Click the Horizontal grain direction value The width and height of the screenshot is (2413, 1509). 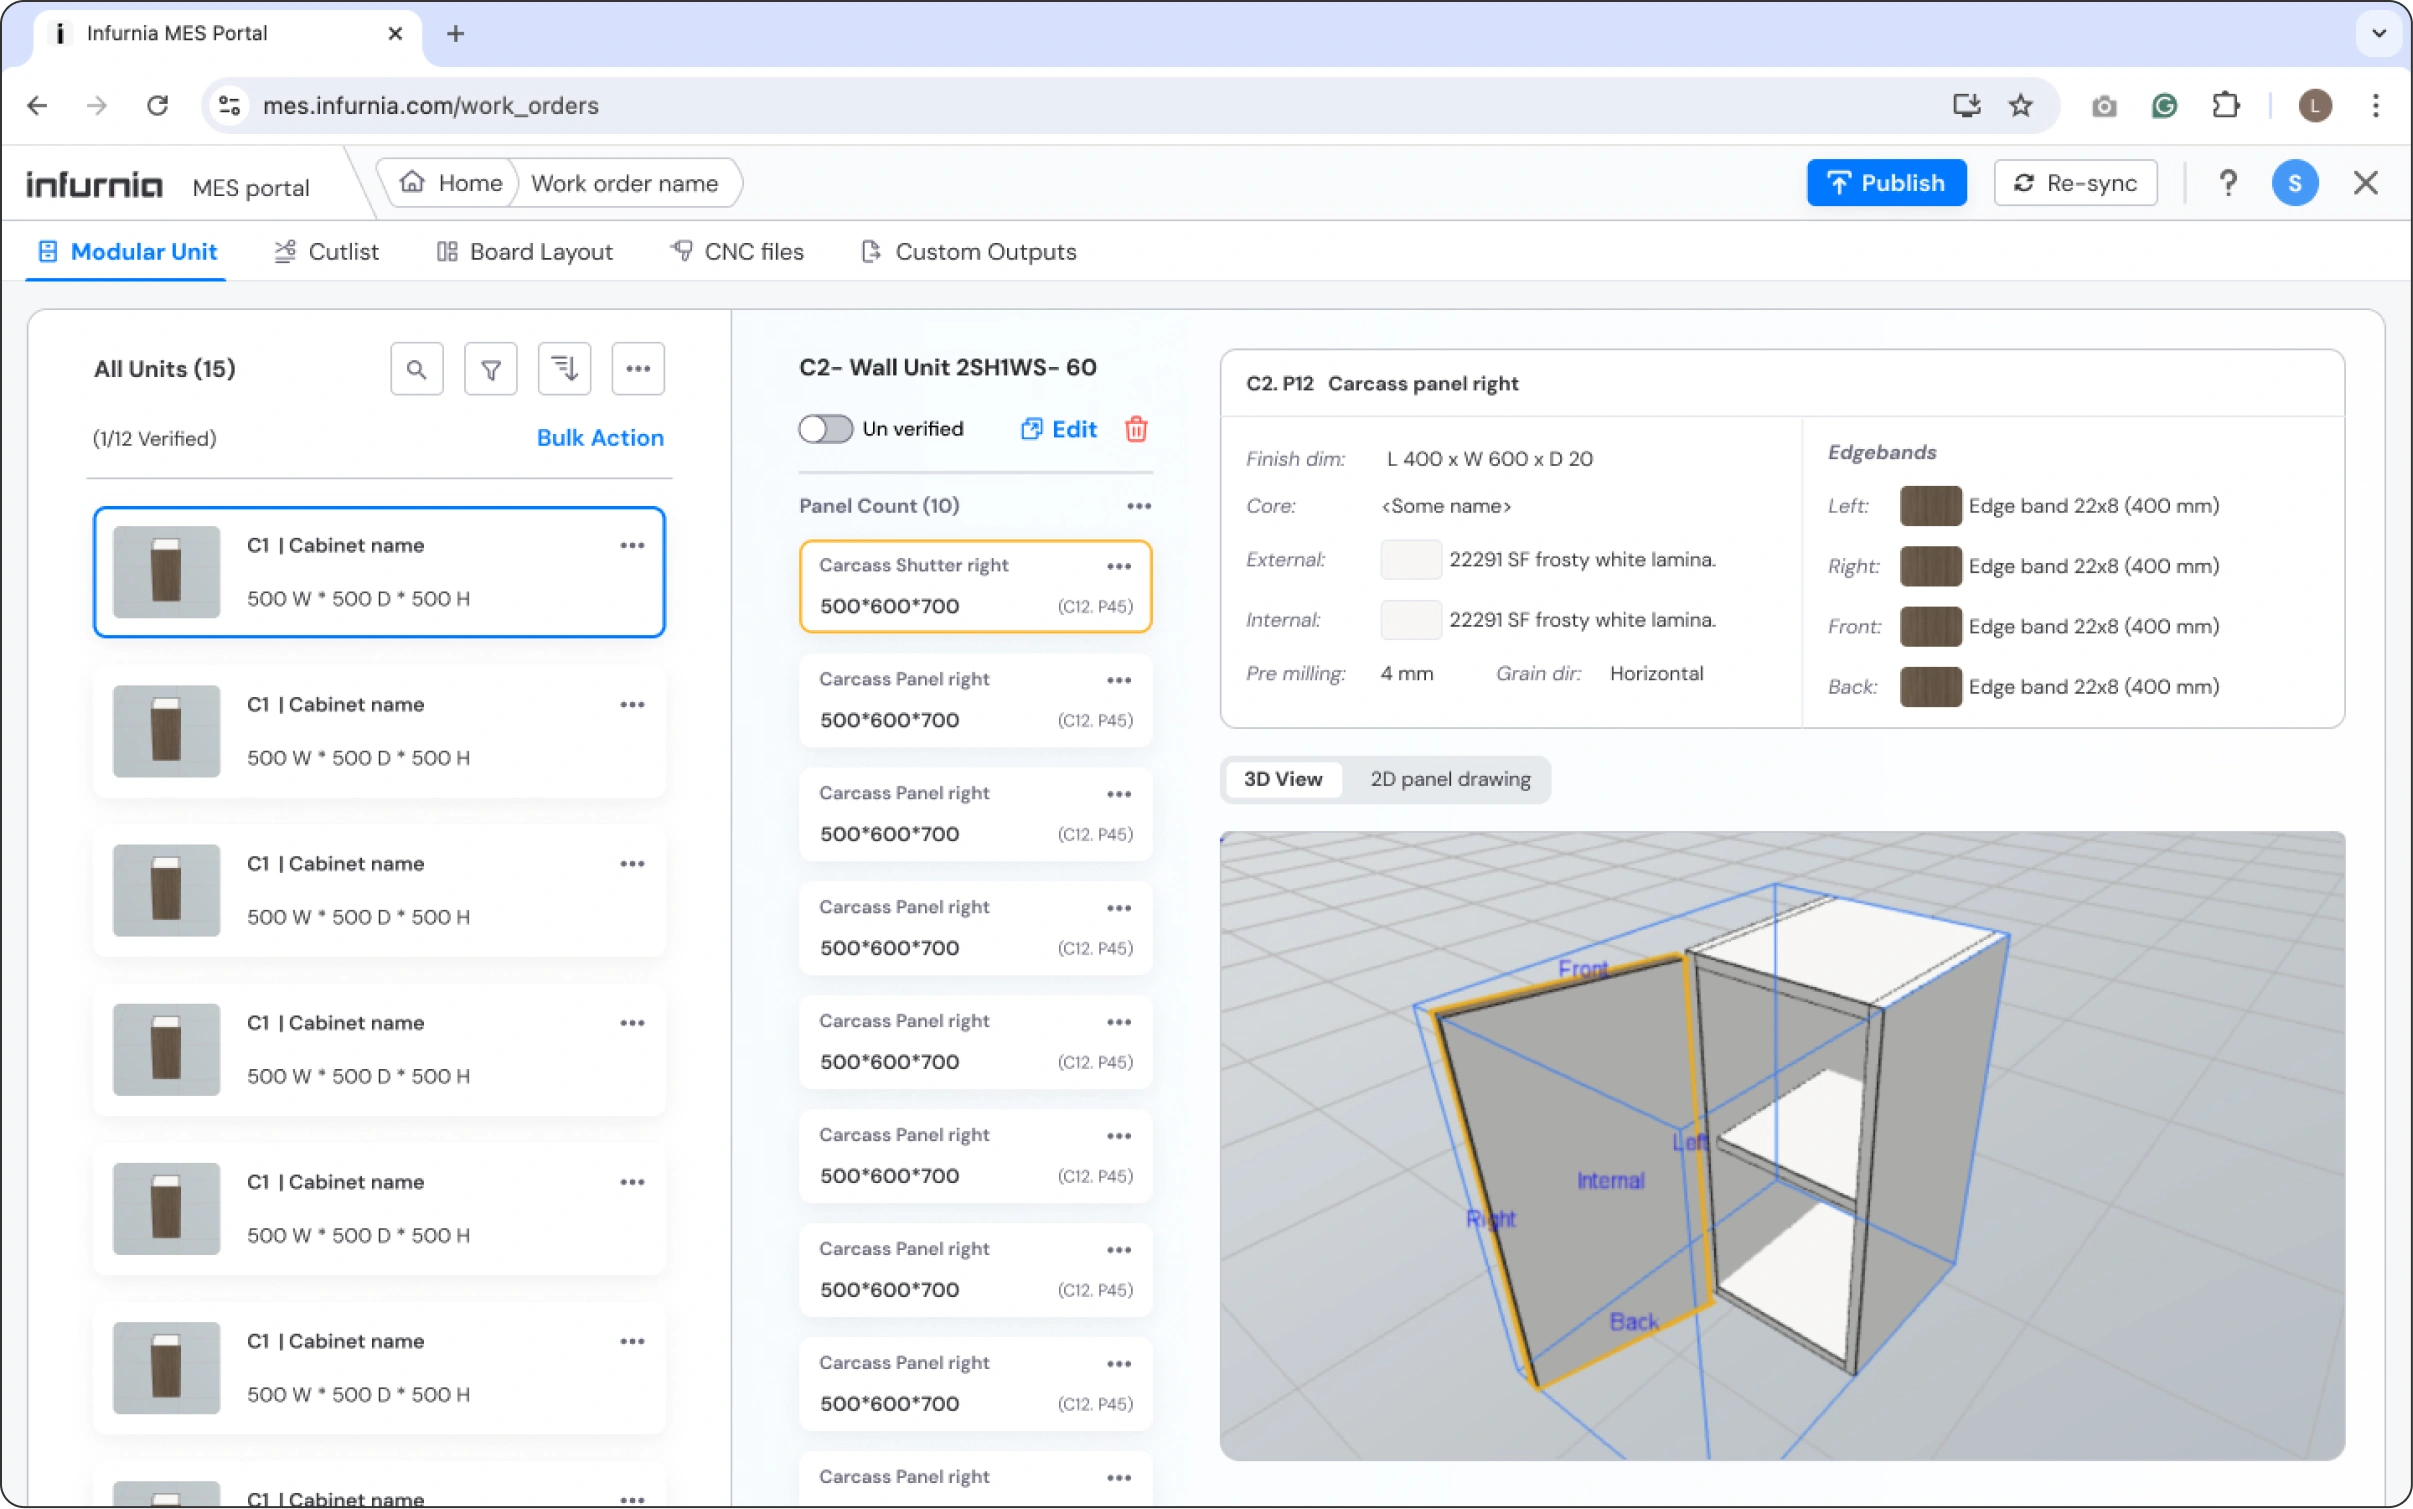pyautogui.click(x=1656, y=674)
